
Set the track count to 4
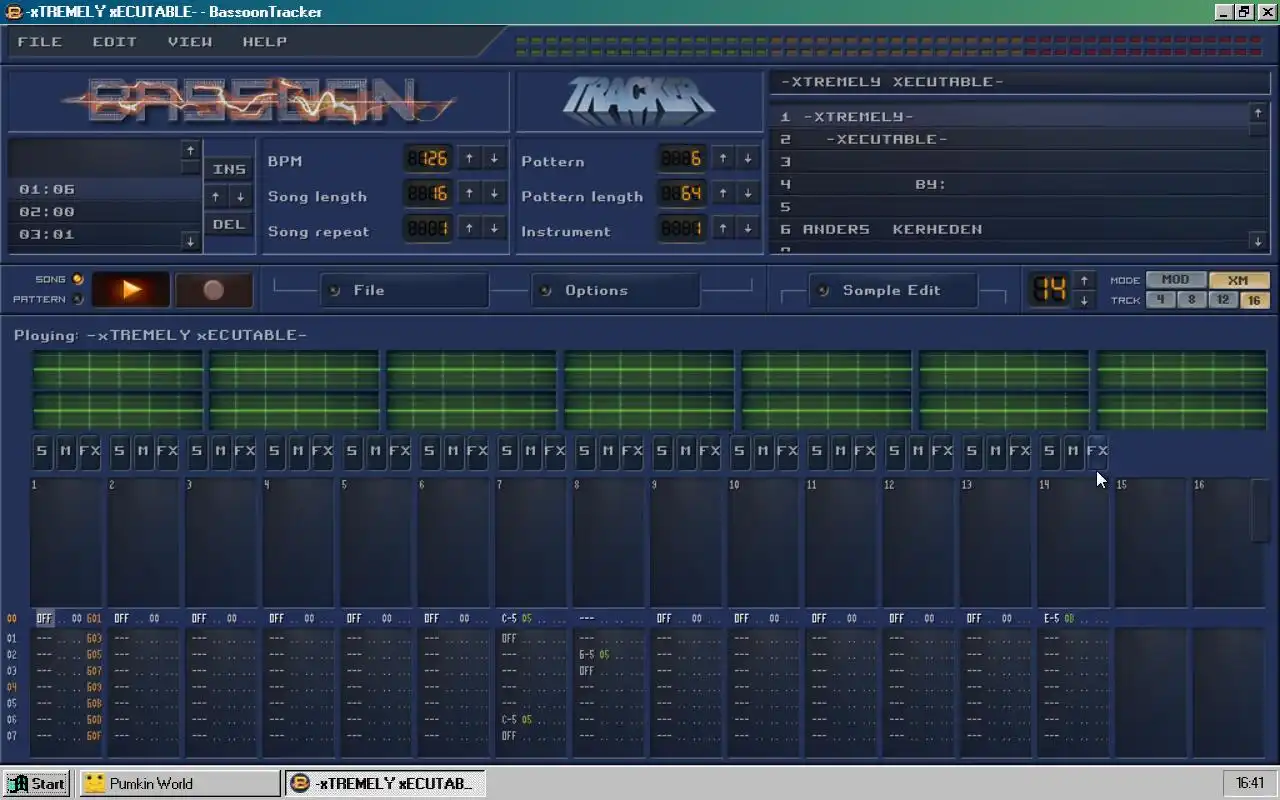(x=1160, y=300)
